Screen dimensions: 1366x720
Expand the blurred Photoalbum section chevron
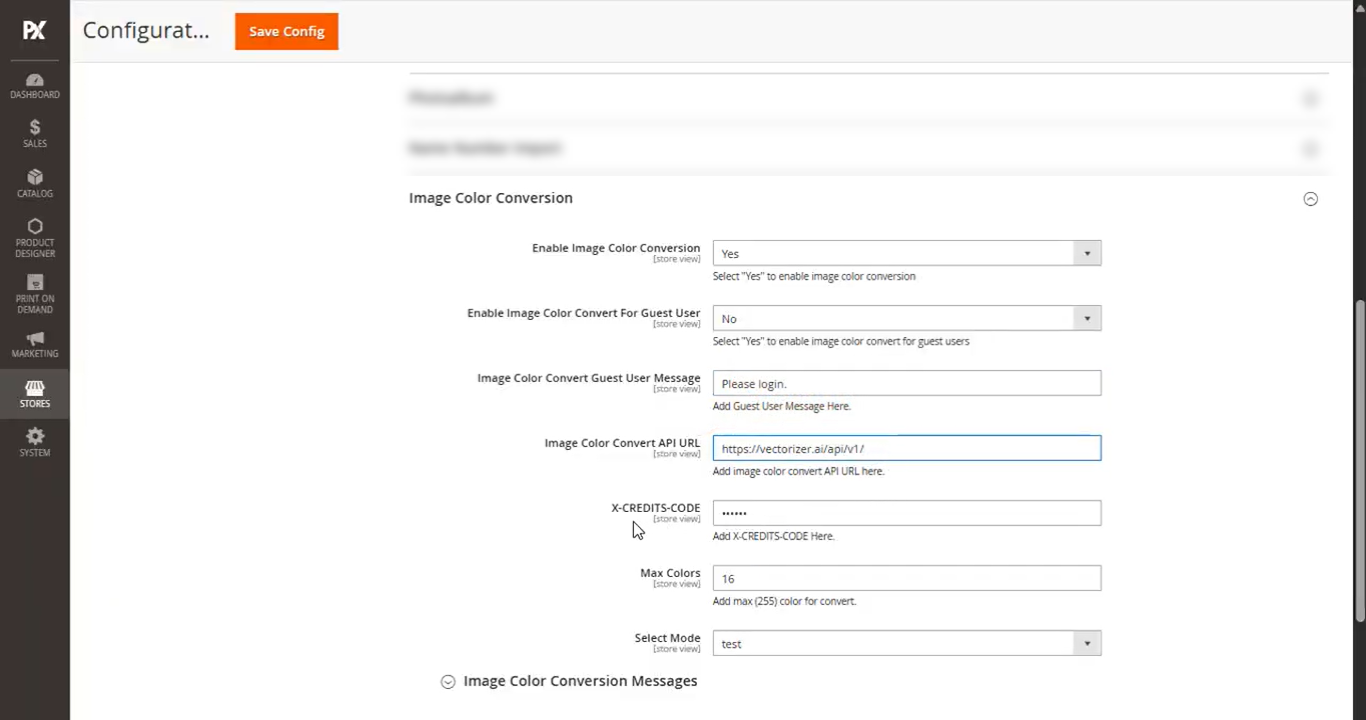click(x=1310, y=98)
